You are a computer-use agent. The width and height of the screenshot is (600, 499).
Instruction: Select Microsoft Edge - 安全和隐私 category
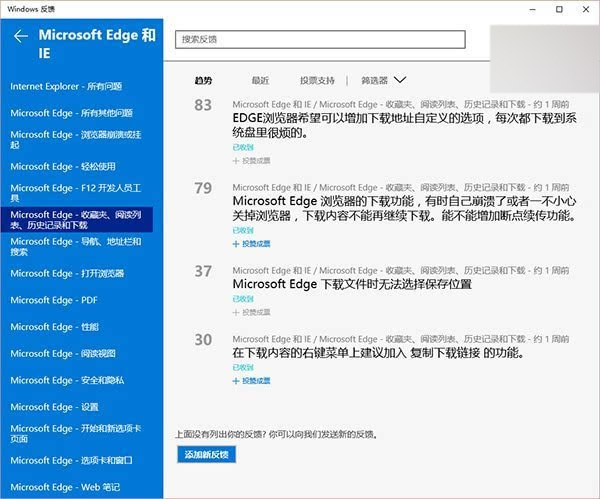point(67,380)
